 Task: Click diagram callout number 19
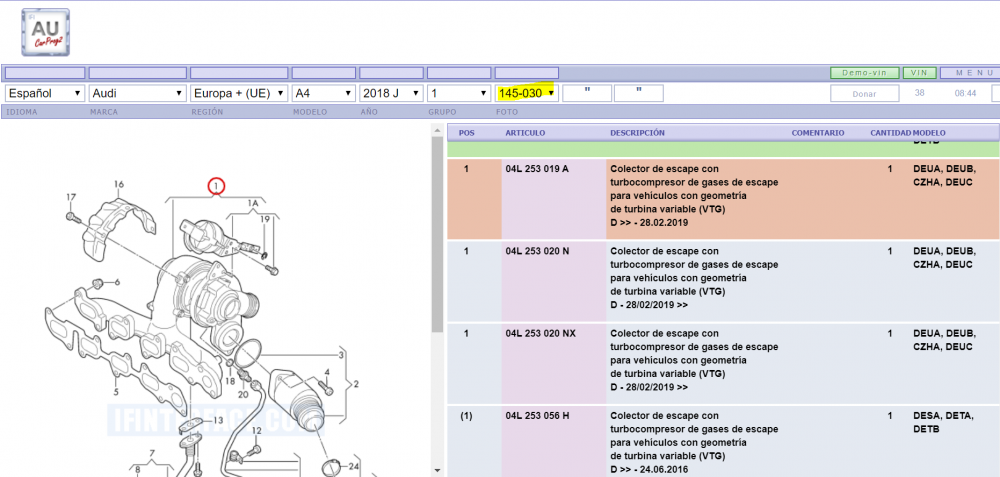tap(265, 219)
